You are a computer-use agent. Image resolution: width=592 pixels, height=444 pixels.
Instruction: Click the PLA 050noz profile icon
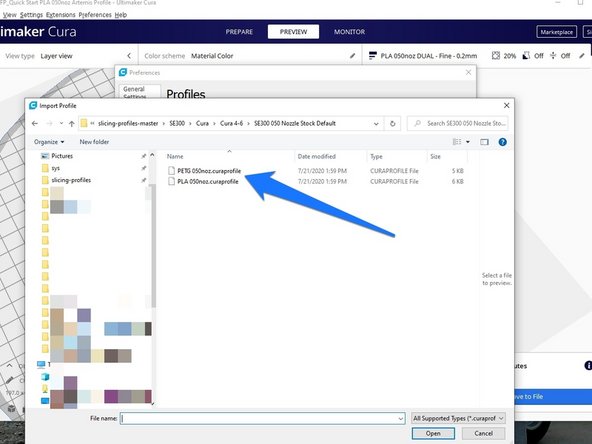pyautogui.click(x=372, y=56)
